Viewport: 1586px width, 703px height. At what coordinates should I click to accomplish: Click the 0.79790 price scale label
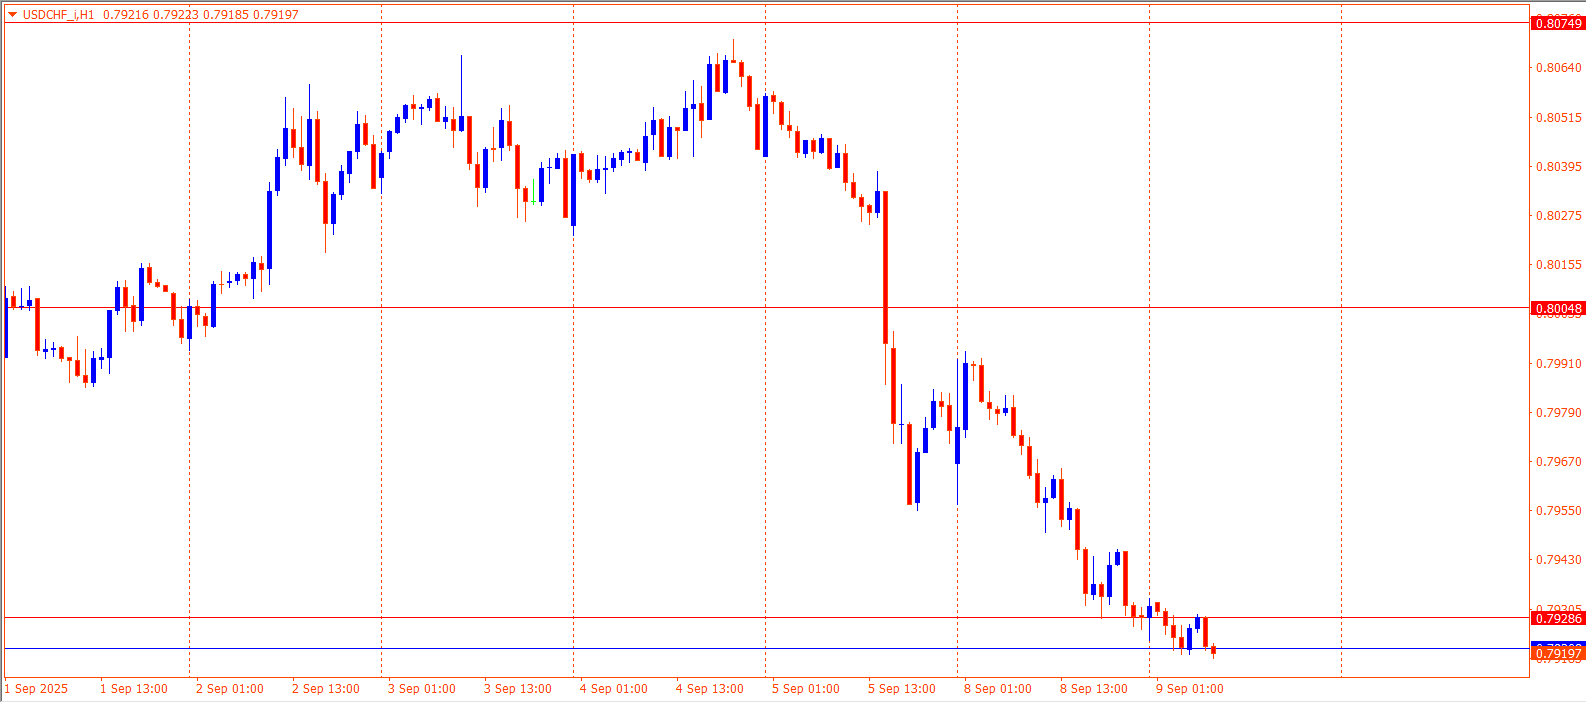click(1559, 412)
